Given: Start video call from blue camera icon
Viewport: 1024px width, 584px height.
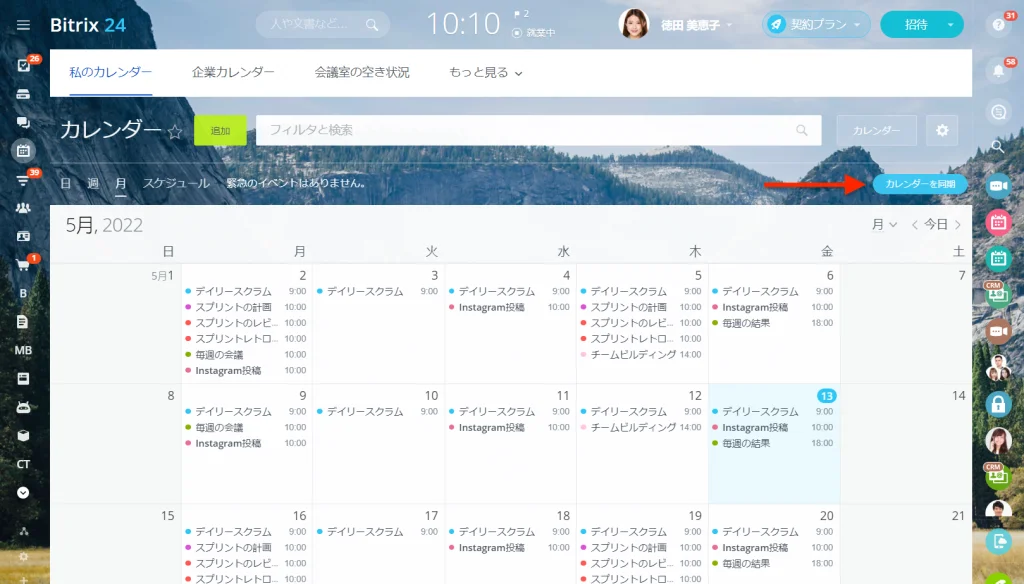Looking at the screenshot, I should tap(998, 186).
